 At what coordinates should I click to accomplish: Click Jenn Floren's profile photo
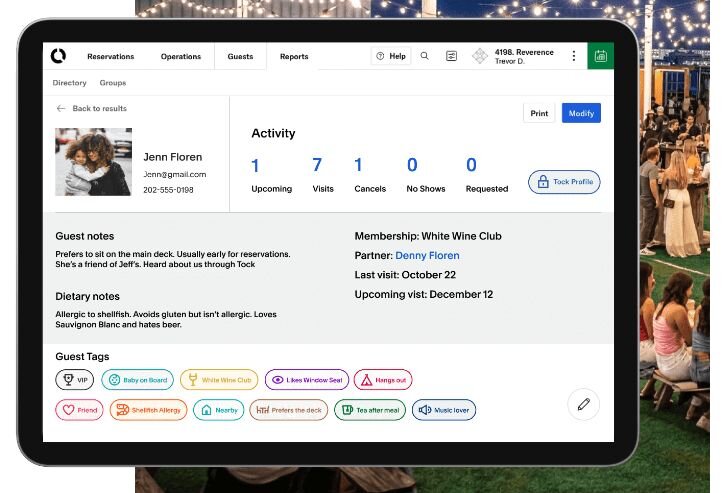93,161
